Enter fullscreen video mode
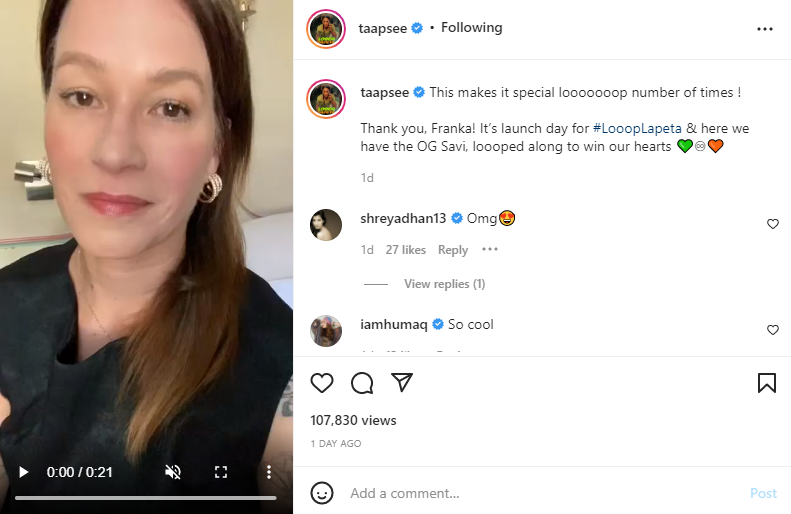 [221, 472]
